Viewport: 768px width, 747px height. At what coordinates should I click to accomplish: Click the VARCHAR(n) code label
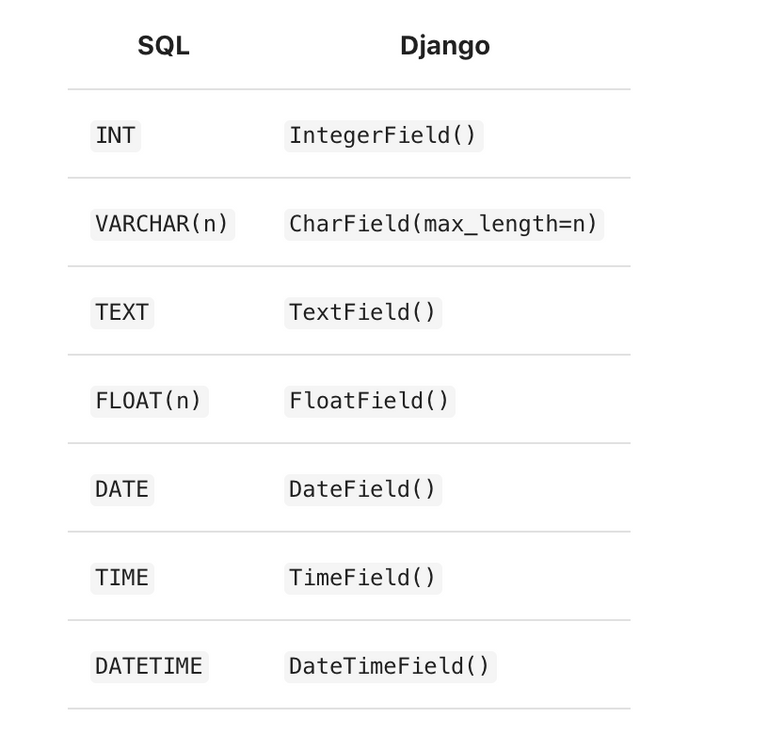point(163,224)
